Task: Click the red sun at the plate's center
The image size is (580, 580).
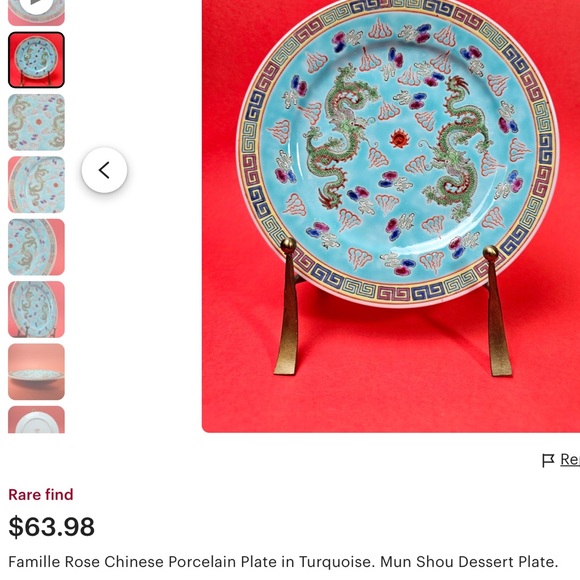Action: click(x=399, y=138)
